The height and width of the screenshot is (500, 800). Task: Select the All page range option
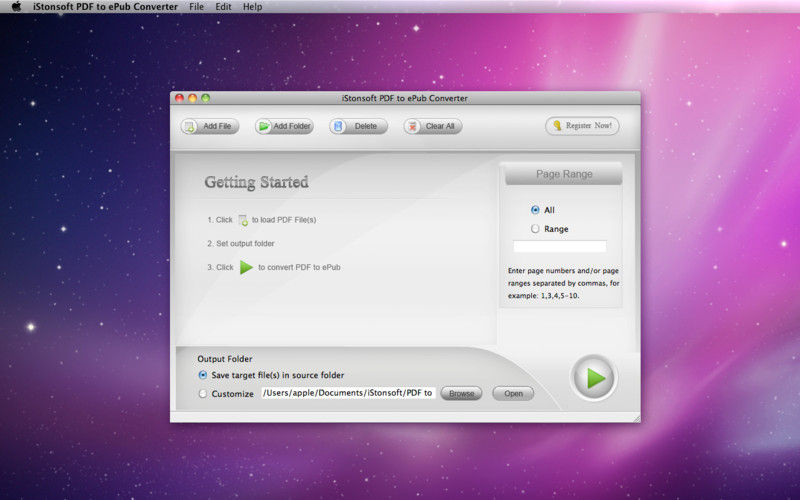point(535,210)
